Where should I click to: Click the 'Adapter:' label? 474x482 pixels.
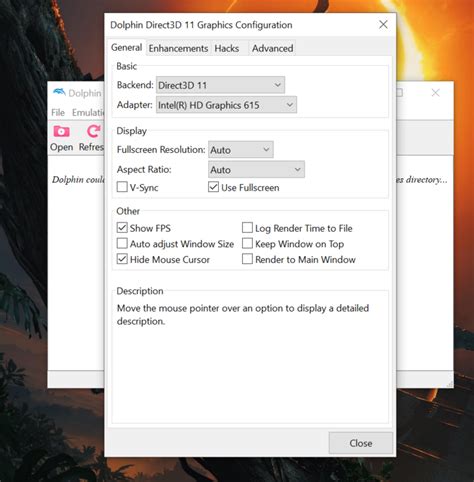point(135,105)
